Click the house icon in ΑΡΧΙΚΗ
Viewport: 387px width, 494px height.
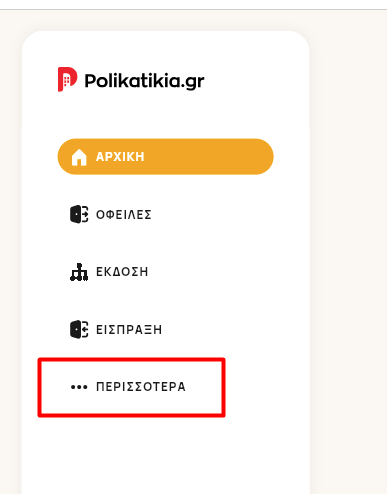[x=79, y=157]
